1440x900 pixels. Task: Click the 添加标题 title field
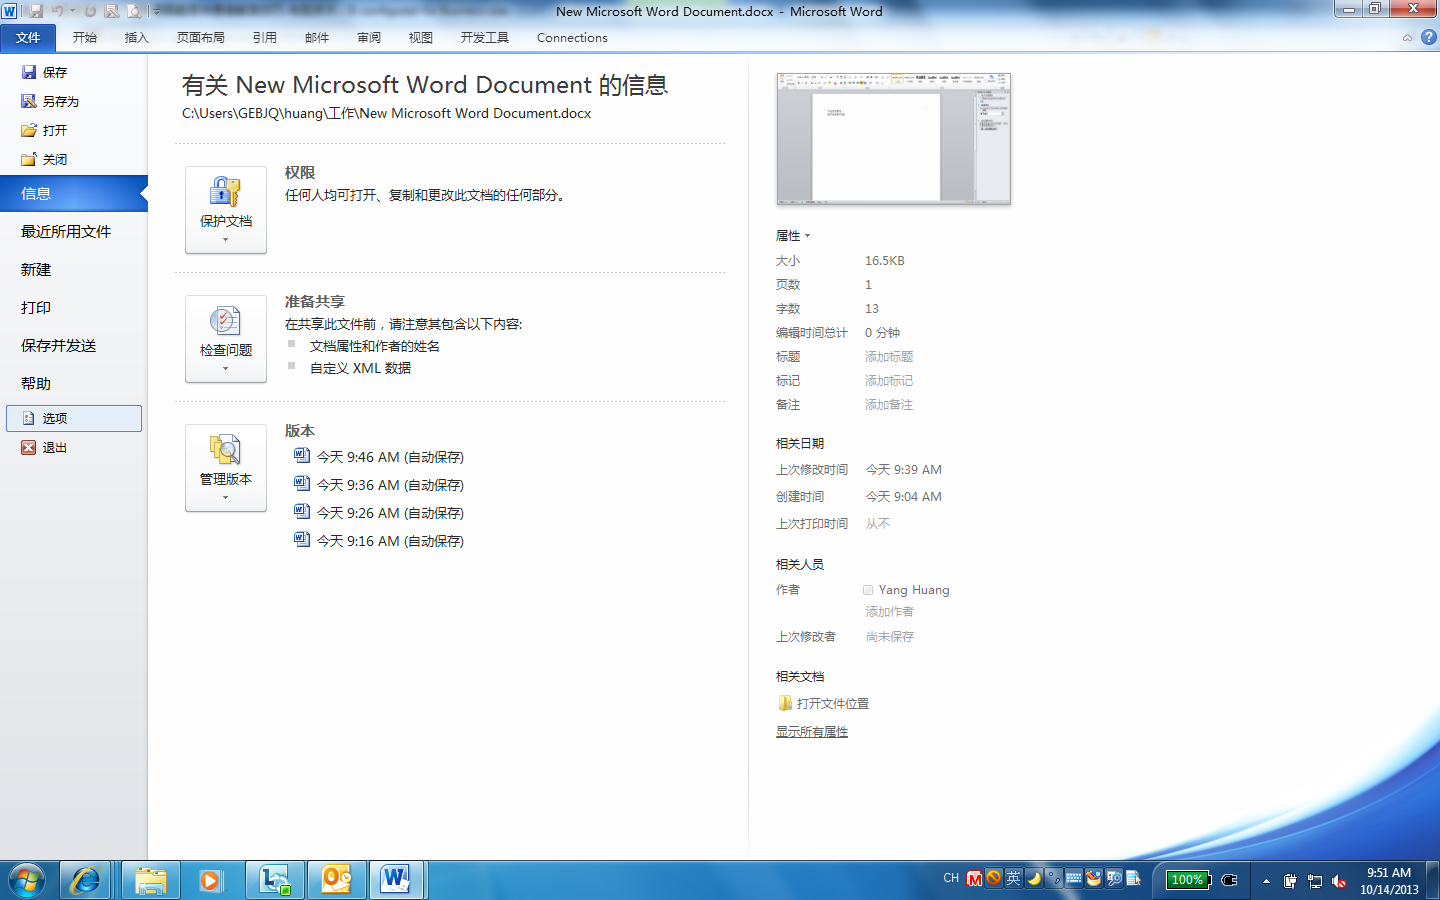click(889, 357)
